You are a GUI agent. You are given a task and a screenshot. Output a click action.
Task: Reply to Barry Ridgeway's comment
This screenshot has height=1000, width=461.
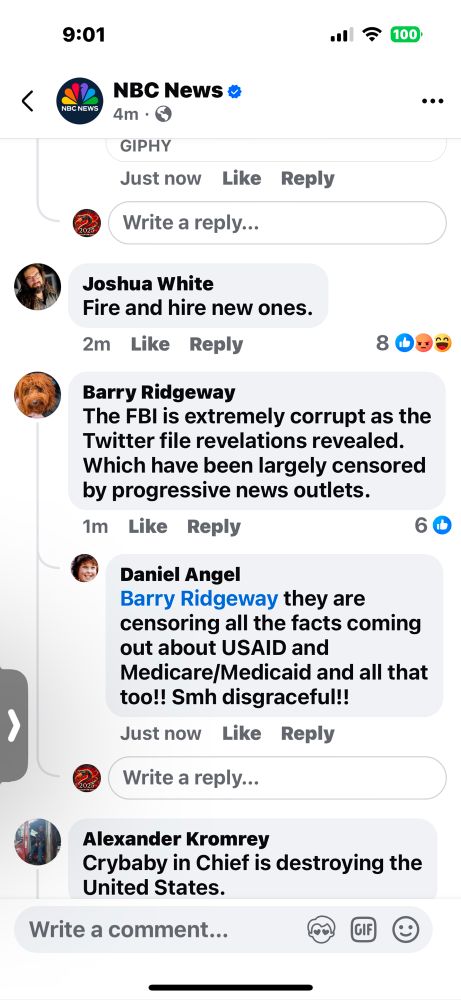tap(214, 526)
